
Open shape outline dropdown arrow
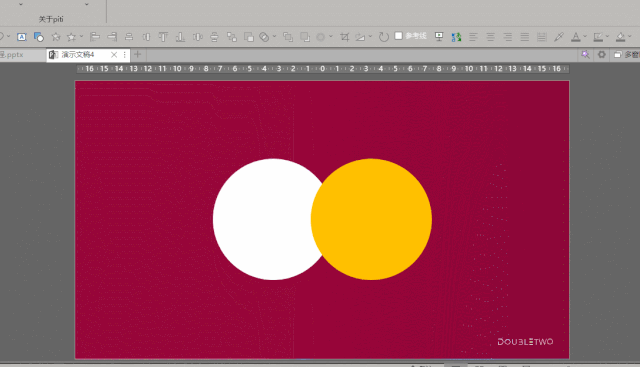coord(607,37)
